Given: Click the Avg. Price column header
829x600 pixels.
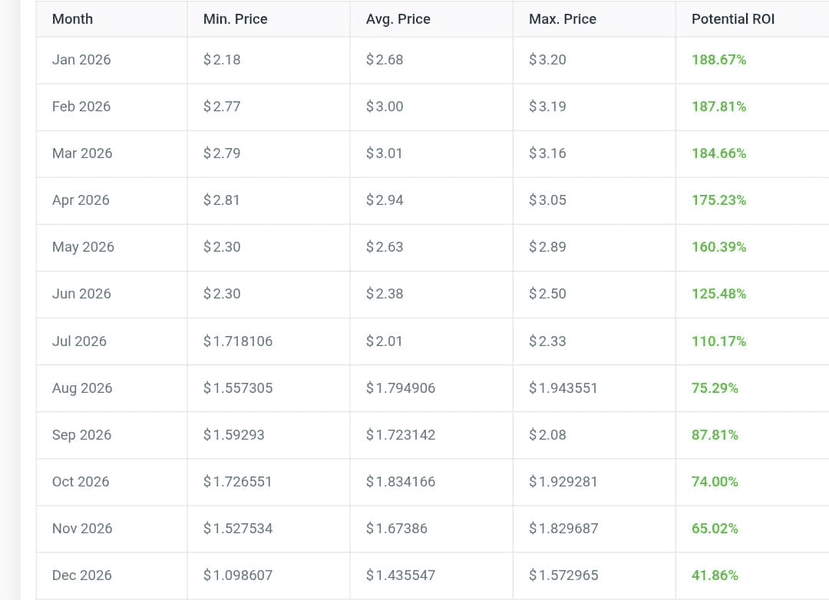Looking at the screenshot, I should click(x=398, y=19).
